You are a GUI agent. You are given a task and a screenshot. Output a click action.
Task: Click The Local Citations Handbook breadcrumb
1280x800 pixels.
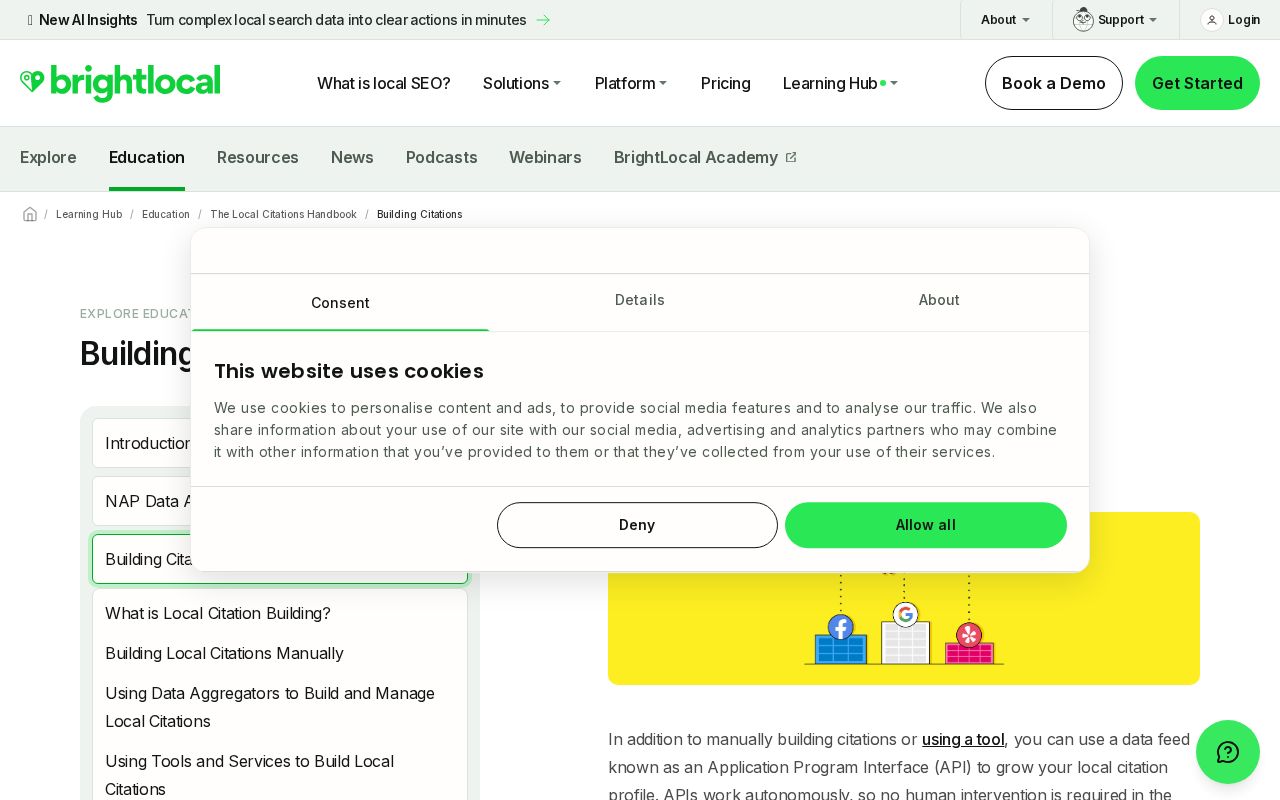pos(283,214)
